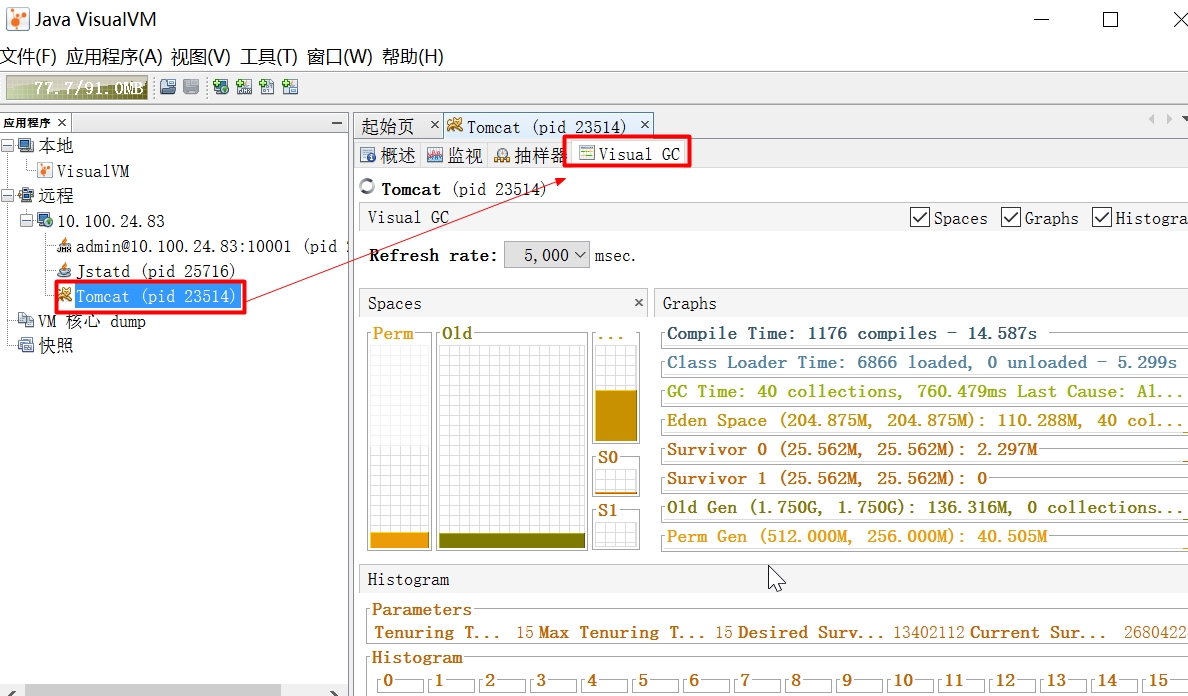Uncheck the Histogram checkbox
The height and width of the screenshot is (696, 1188).
[1102, 217]
